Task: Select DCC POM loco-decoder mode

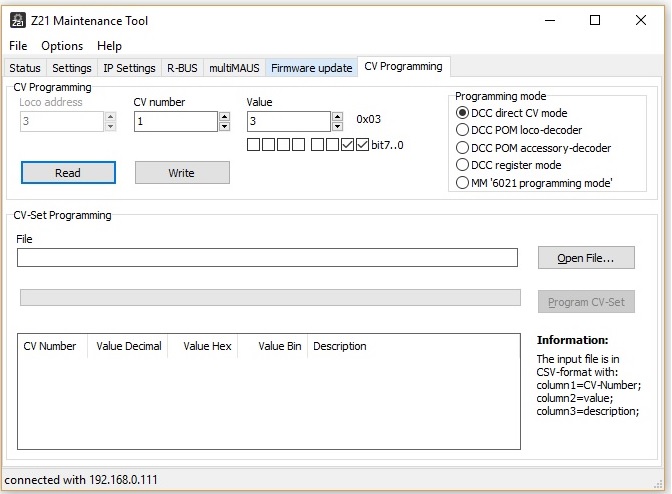Action: click(462, 130)
